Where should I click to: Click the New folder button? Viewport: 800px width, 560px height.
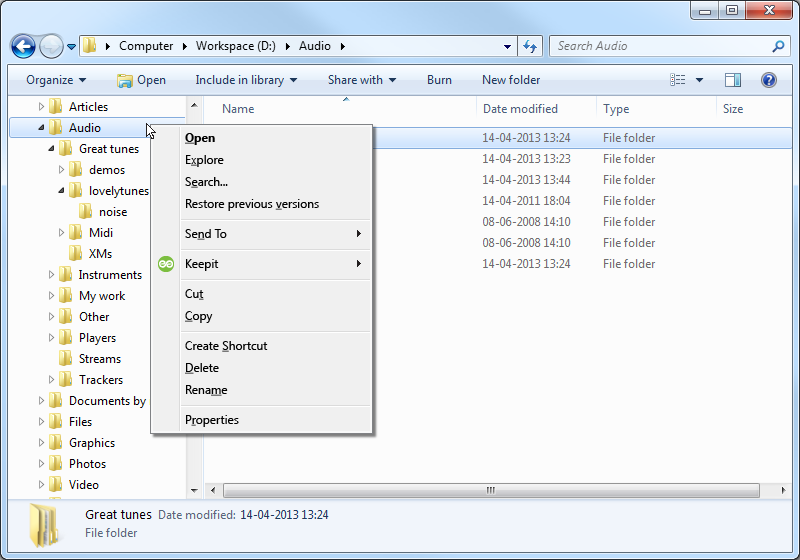[x=511, y=80]
